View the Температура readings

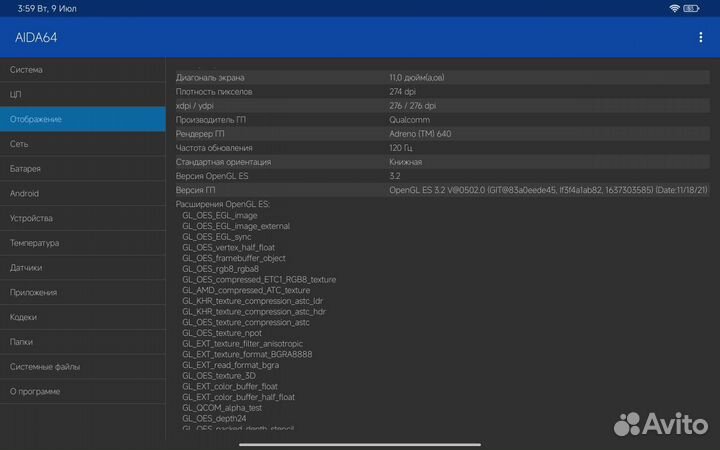(83, 243)
